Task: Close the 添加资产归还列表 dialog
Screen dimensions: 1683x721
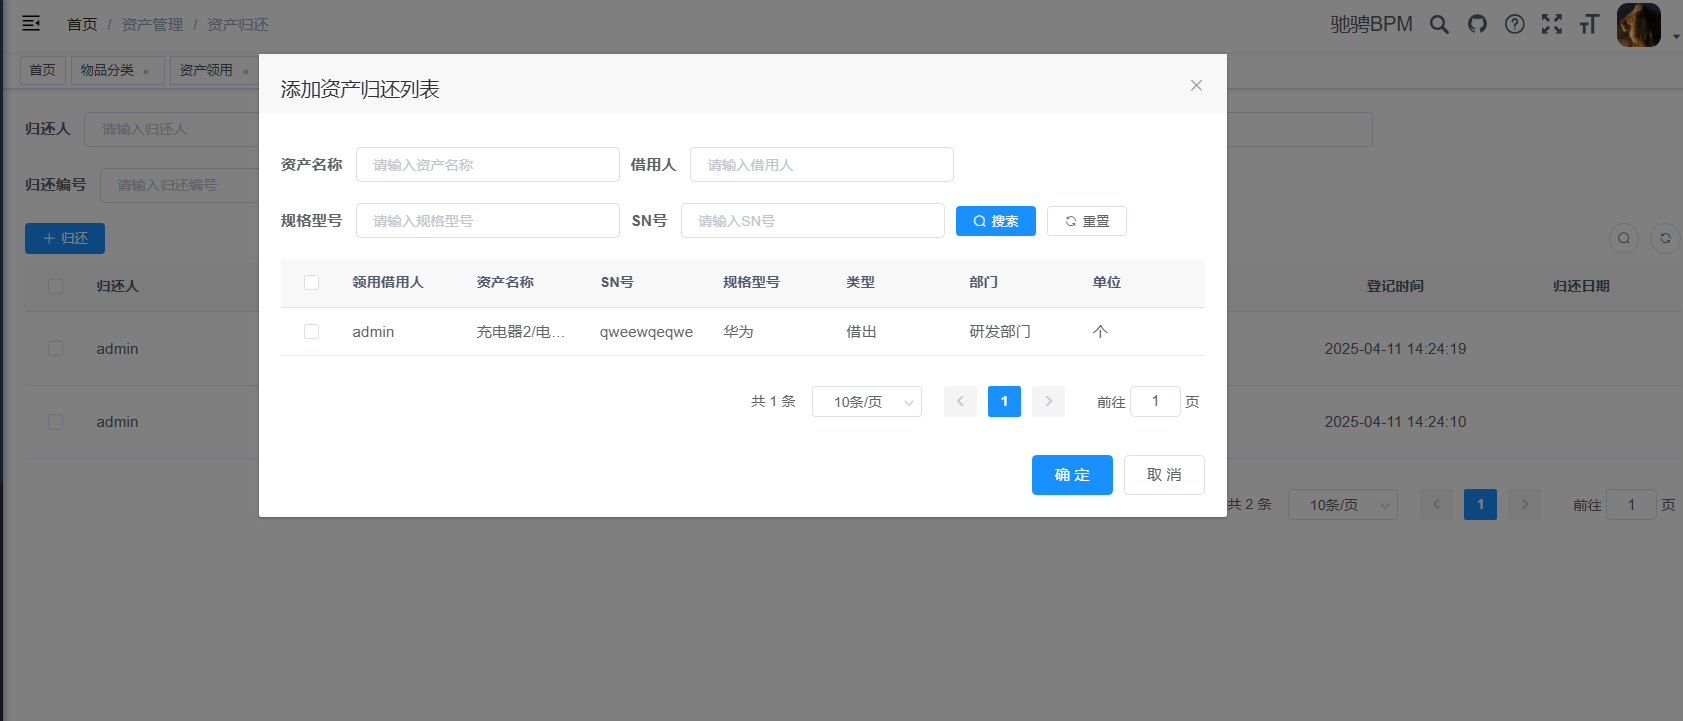Action: click(1196, 85)
